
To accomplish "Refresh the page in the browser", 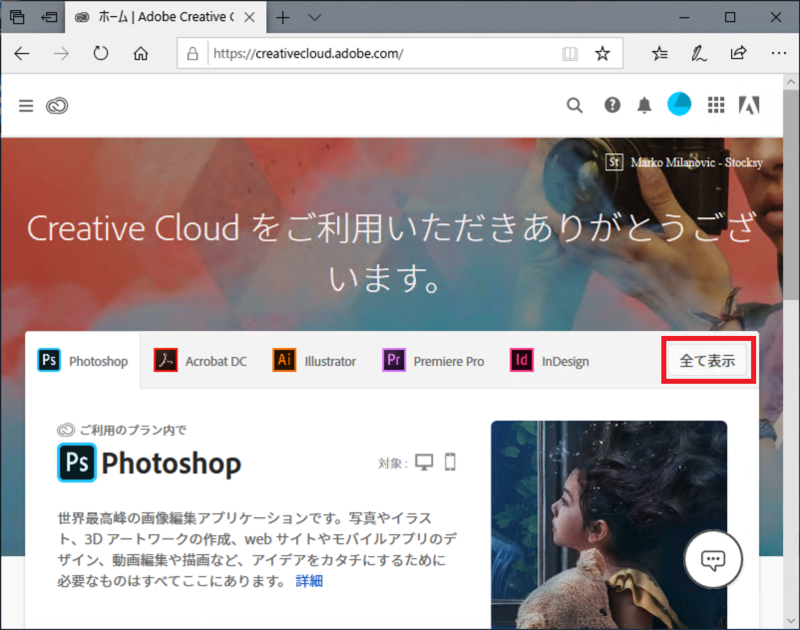I will 100,53.
